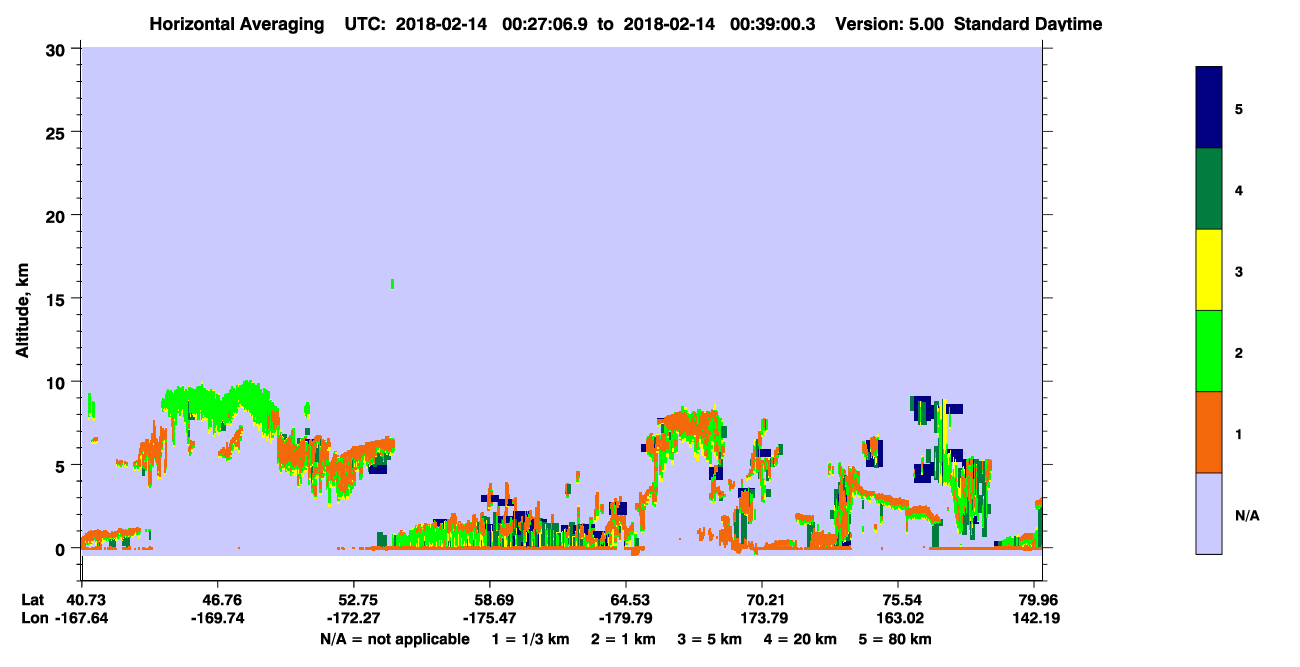Click the colorbar label '4'
Screen dimensions: 1300x667
point(1239,189)
